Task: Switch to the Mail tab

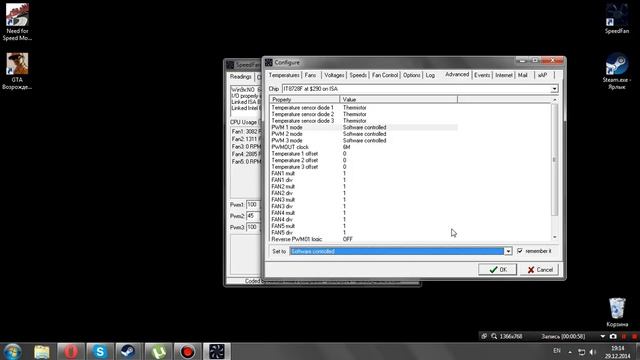Action: click(x=523, y=75)
